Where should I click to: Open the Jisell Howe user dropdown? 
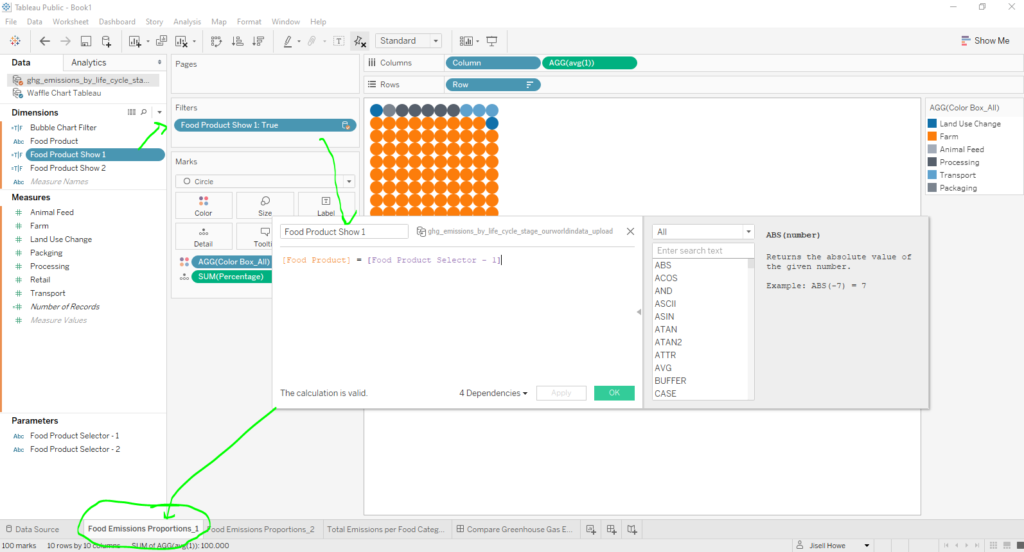pyautogui.click(x=867, y=545)
